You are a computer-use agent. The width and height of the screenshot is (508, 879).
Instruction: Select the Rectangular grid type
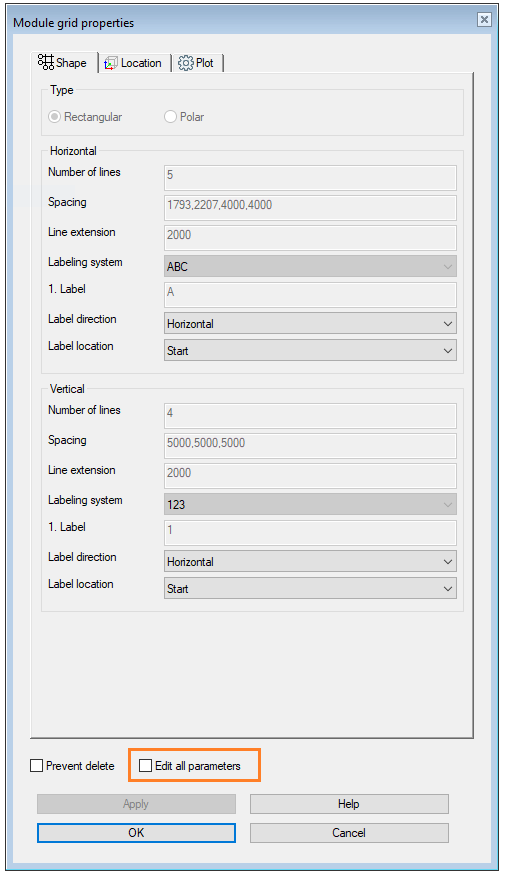click(86, 117)
